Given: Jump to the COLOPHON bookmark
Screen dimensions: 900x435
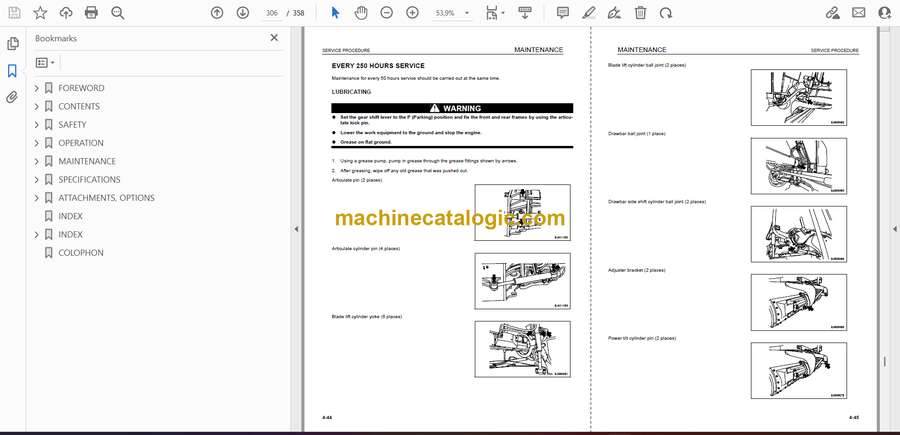Looking at the screenshot, I should pyautogui.click(x=81, y=253).
